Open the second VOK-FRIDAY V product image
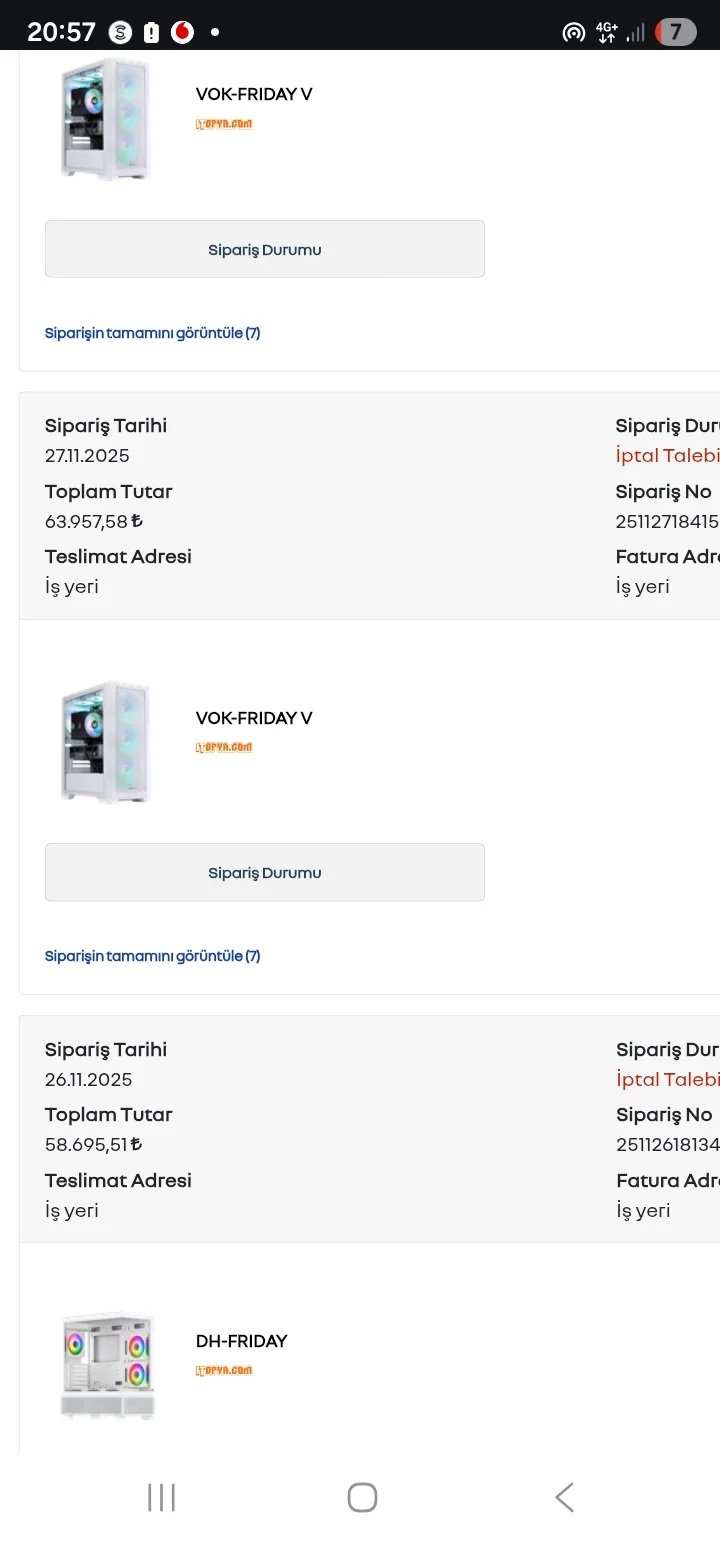The image size is (720, 1544). pos(105,741)
